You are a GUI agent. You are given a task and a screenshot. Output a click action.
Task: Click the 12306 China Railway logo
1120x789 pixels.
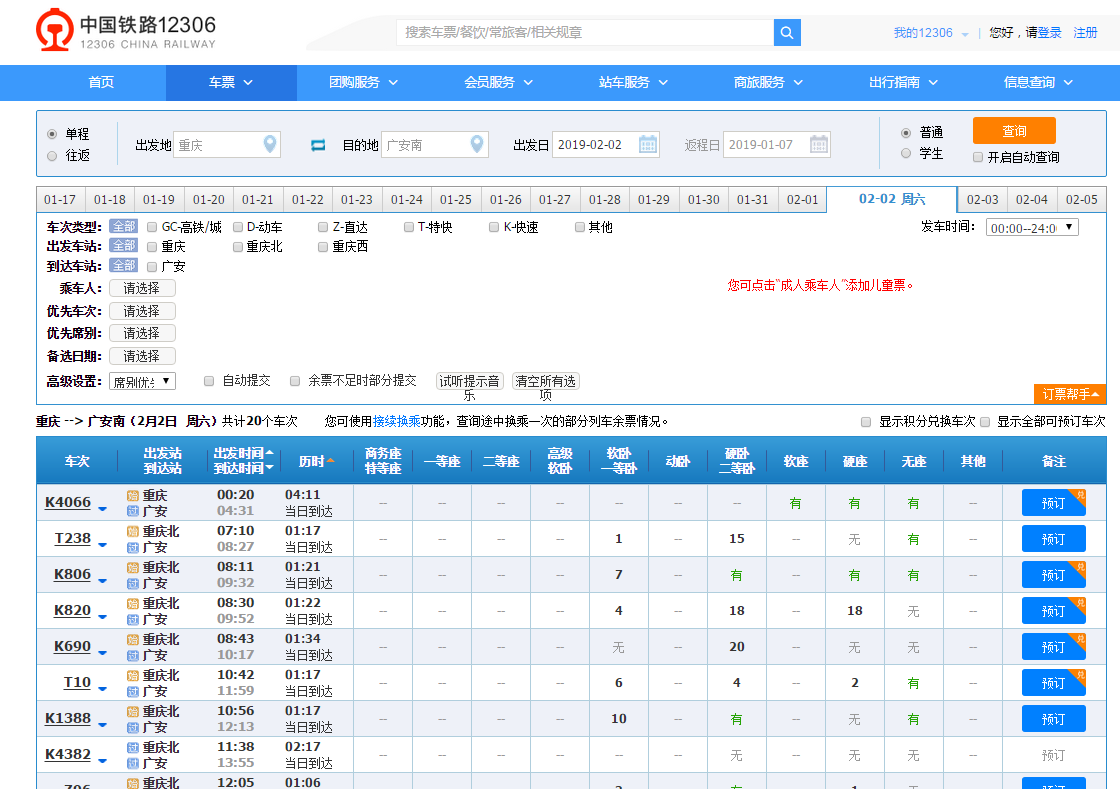pos(126,31)
